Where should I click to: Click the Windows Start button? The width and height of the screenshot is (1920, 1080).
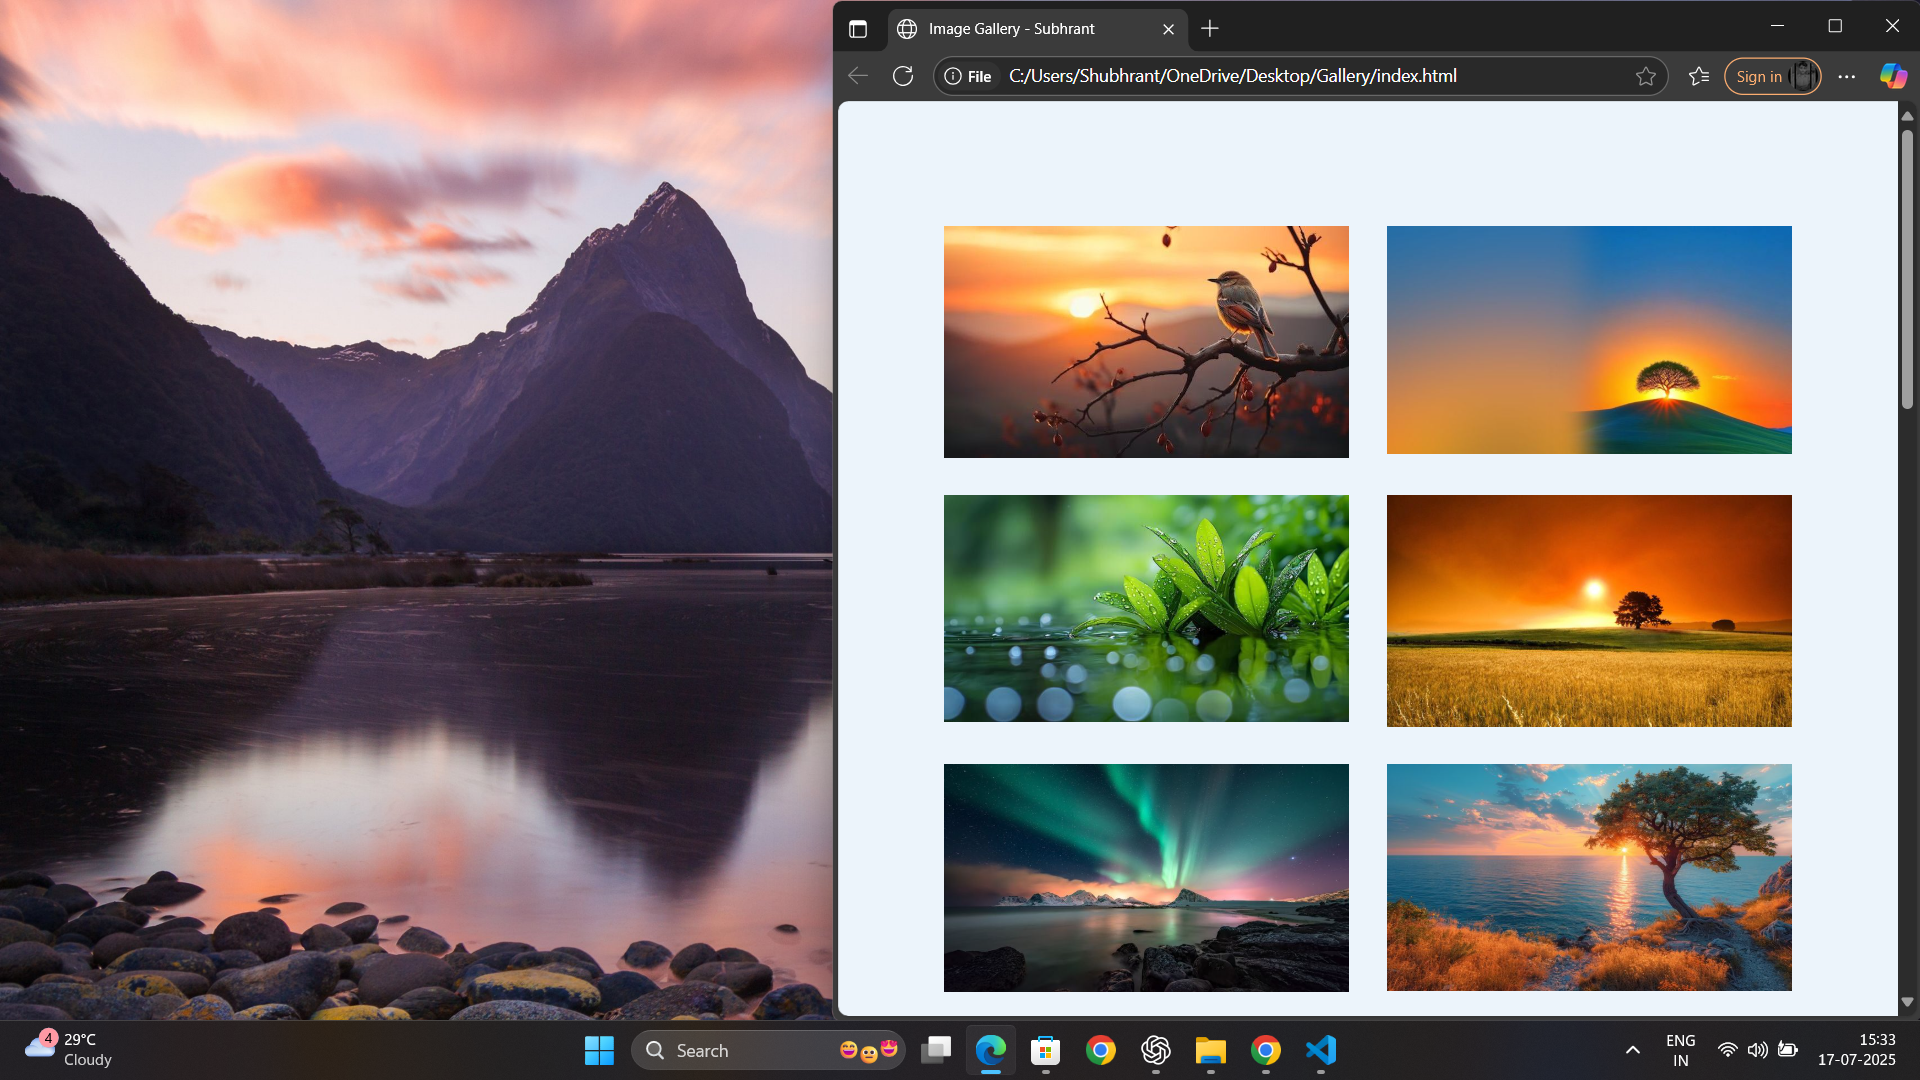pos(599,1050)
